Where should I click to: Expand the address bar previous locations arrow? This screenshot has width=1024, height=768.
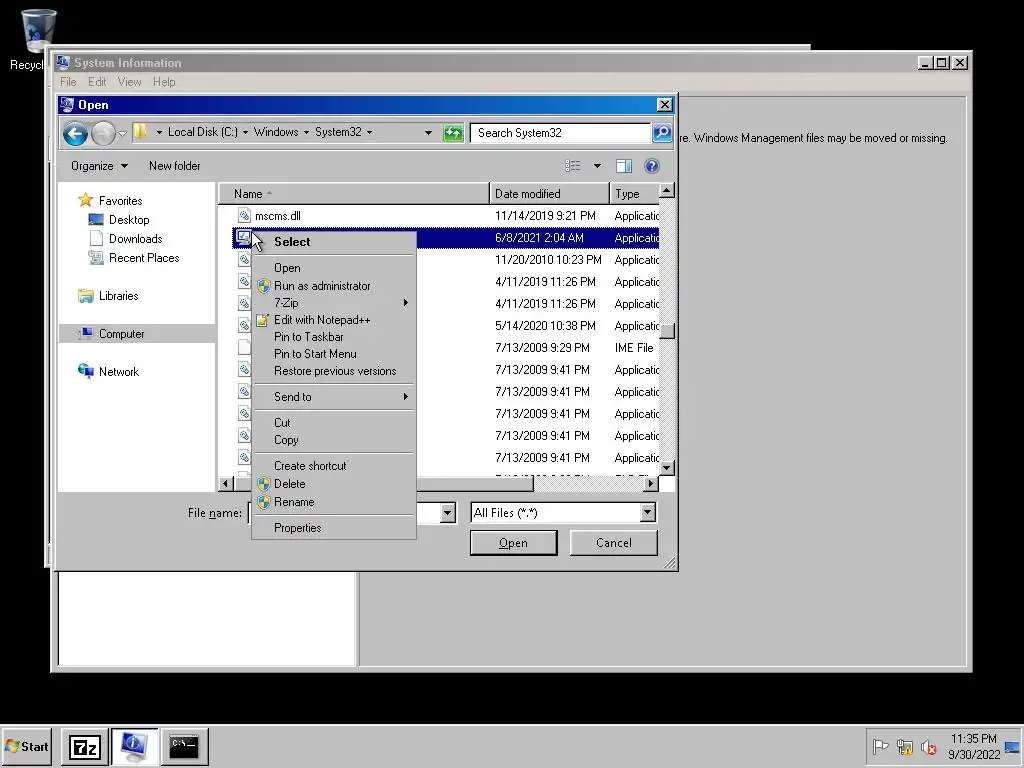click(x=428, y=133)
